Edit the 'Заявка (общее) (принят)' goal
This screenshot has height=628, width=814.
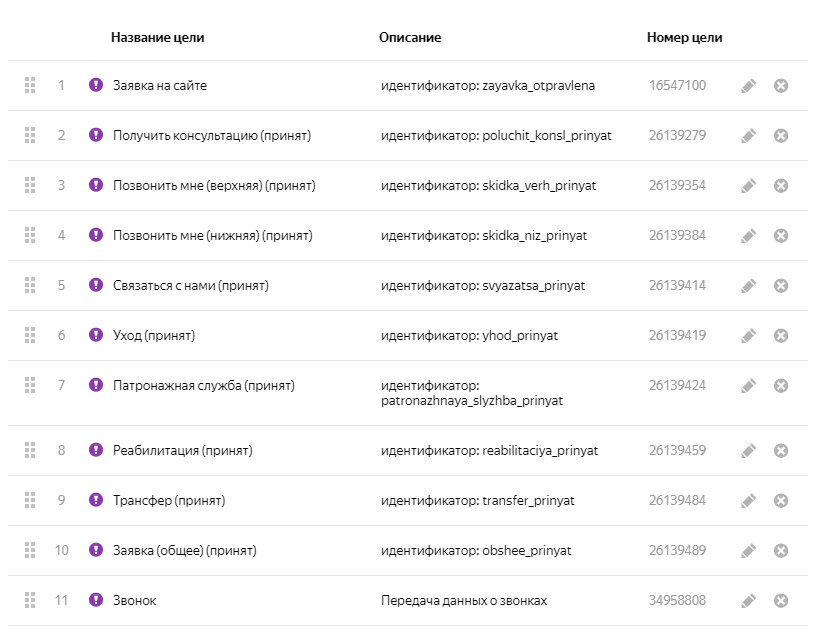tap(748, 551)
